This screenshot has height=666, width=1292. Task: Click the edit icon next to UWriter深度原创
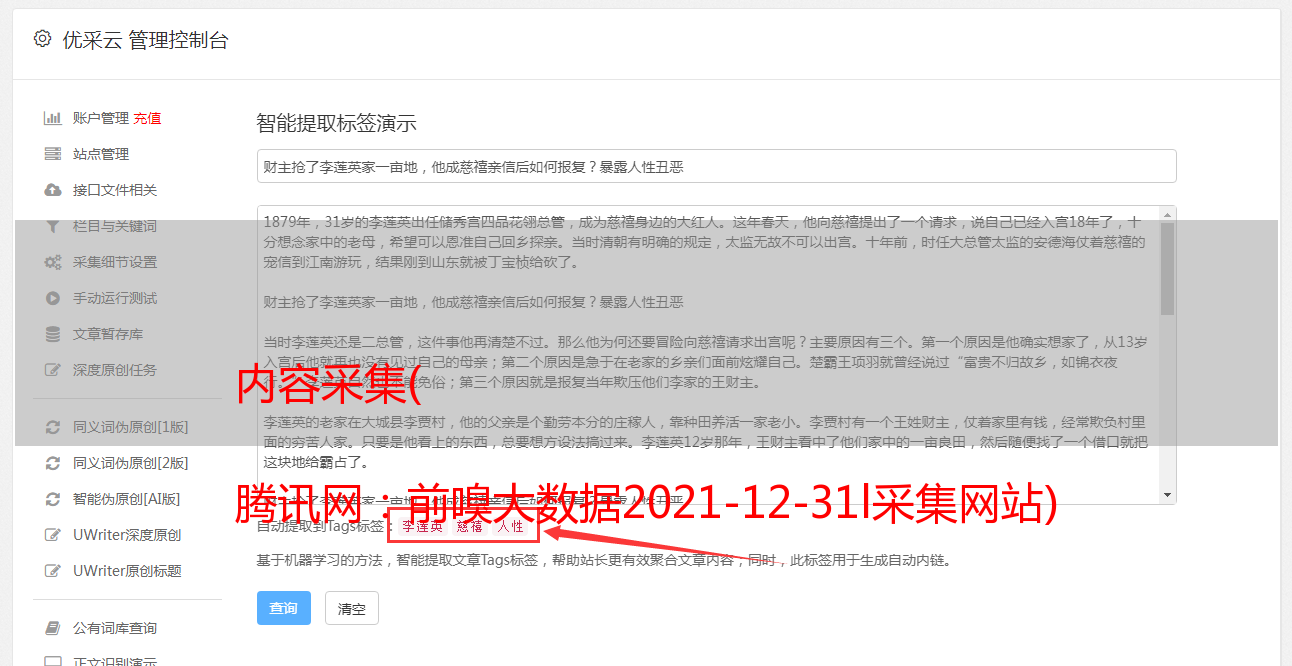52,535
